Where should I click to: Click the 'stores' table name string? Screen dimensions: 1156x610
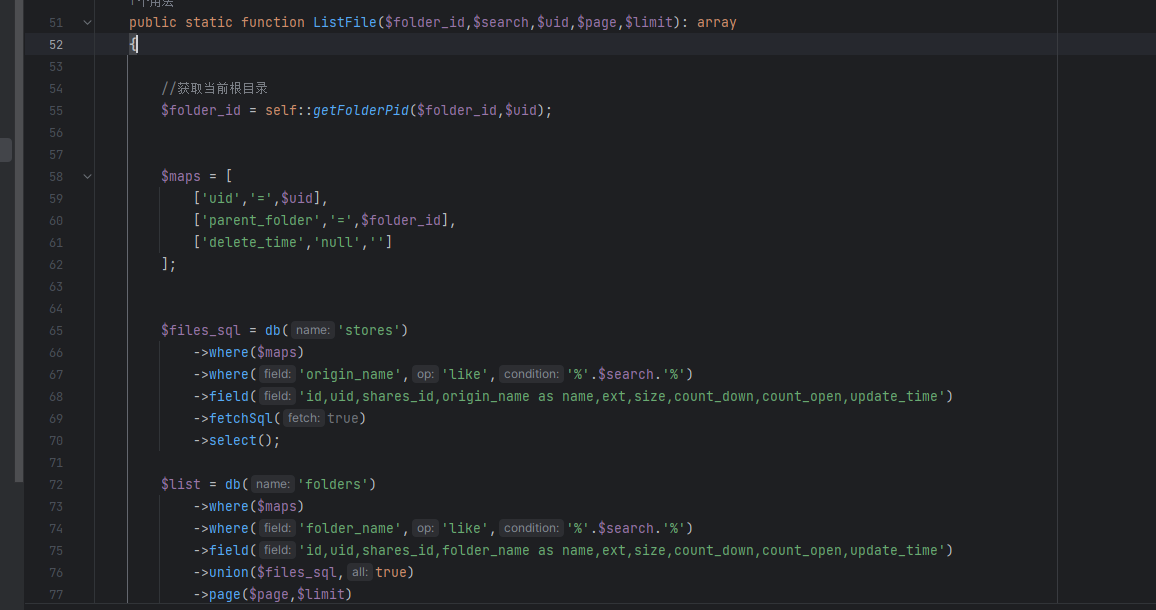coord(369,330)
